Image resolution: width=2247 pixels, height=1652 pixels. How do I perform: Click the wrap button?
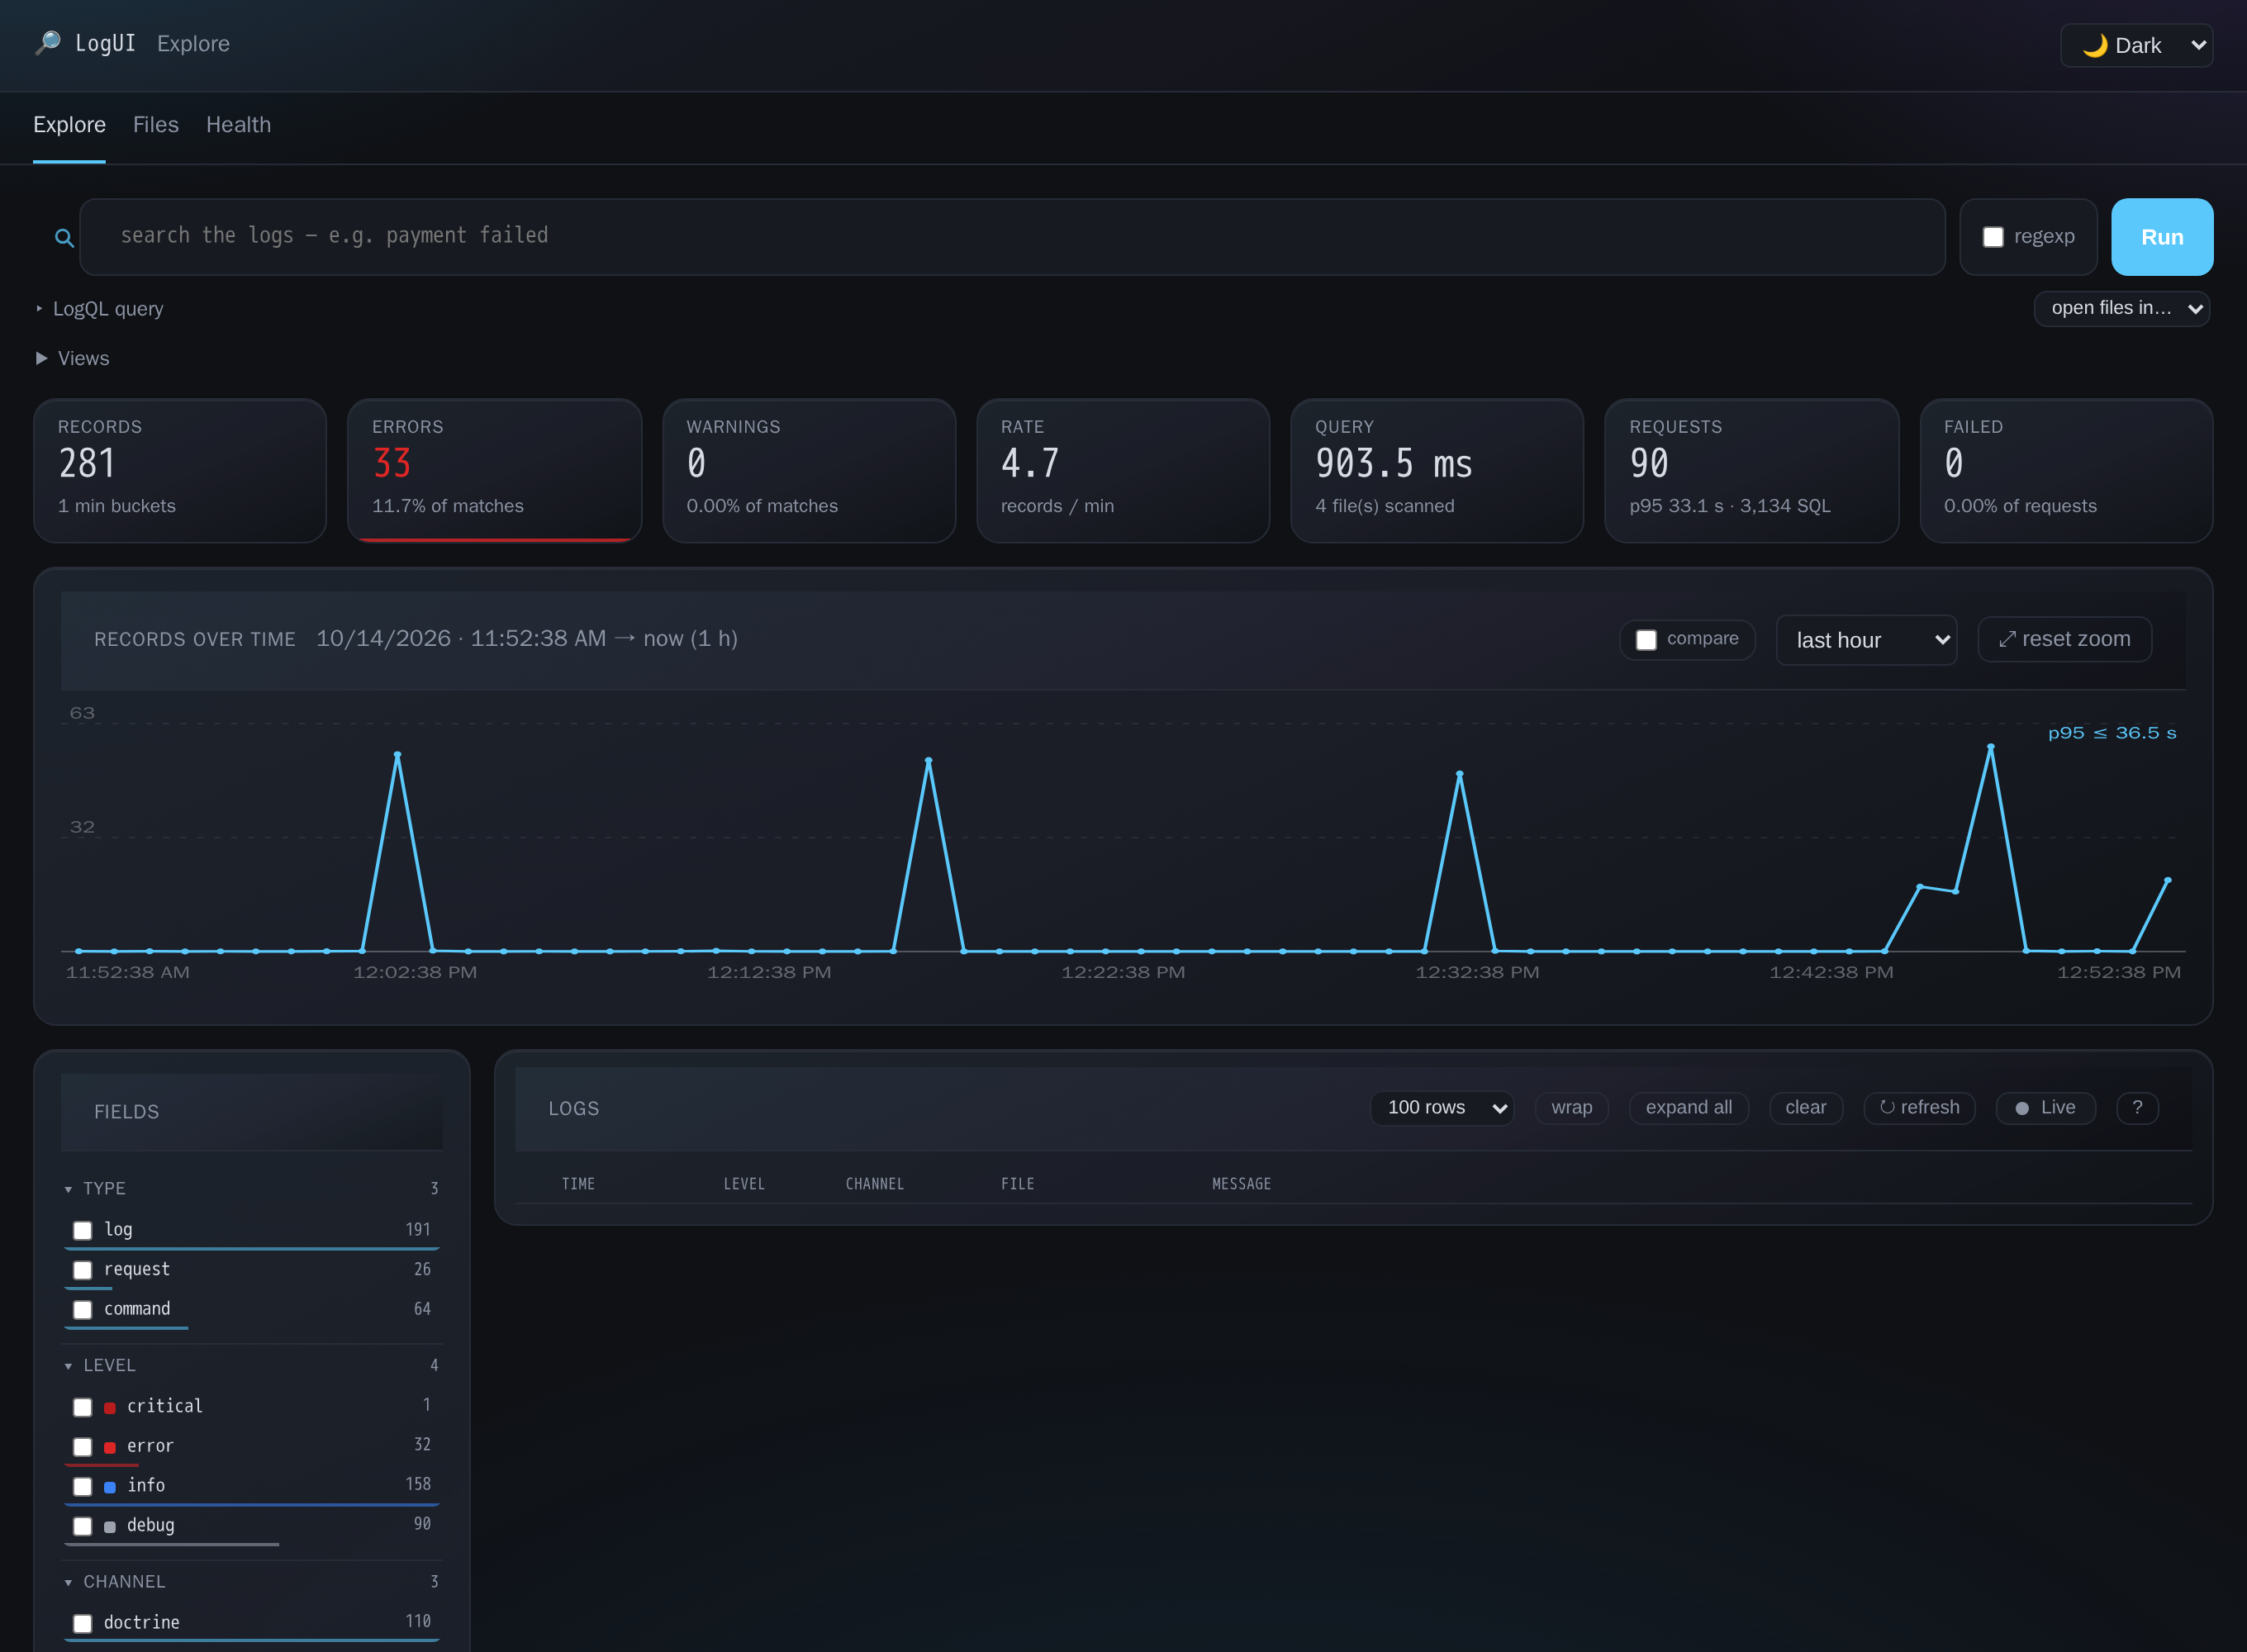coord(1571,1107)
